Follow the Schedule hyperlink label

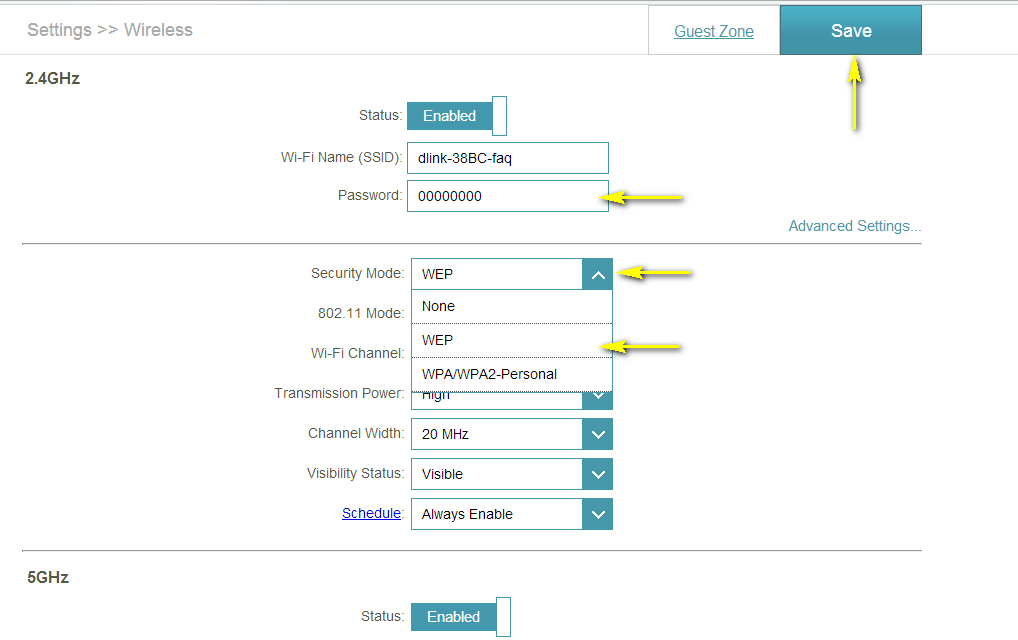tap(371, 513)
